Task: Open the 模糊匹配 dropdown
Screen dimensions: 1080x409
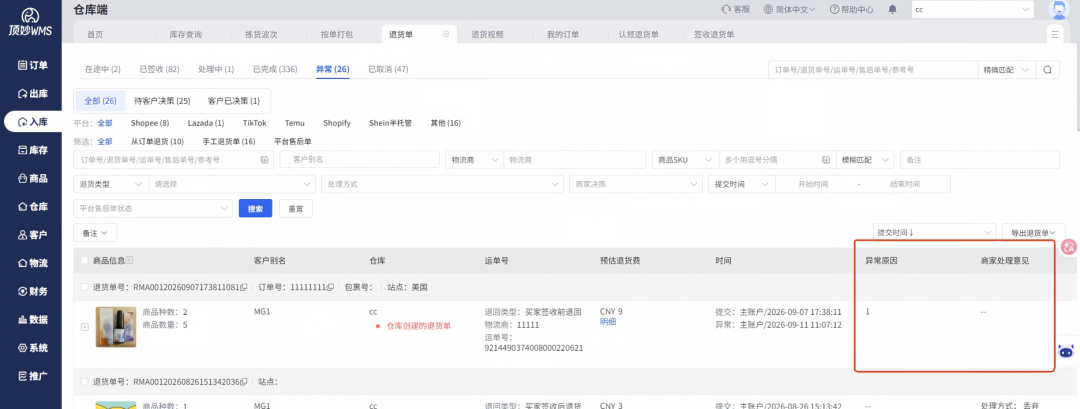Action: click(x=865, y=160)
